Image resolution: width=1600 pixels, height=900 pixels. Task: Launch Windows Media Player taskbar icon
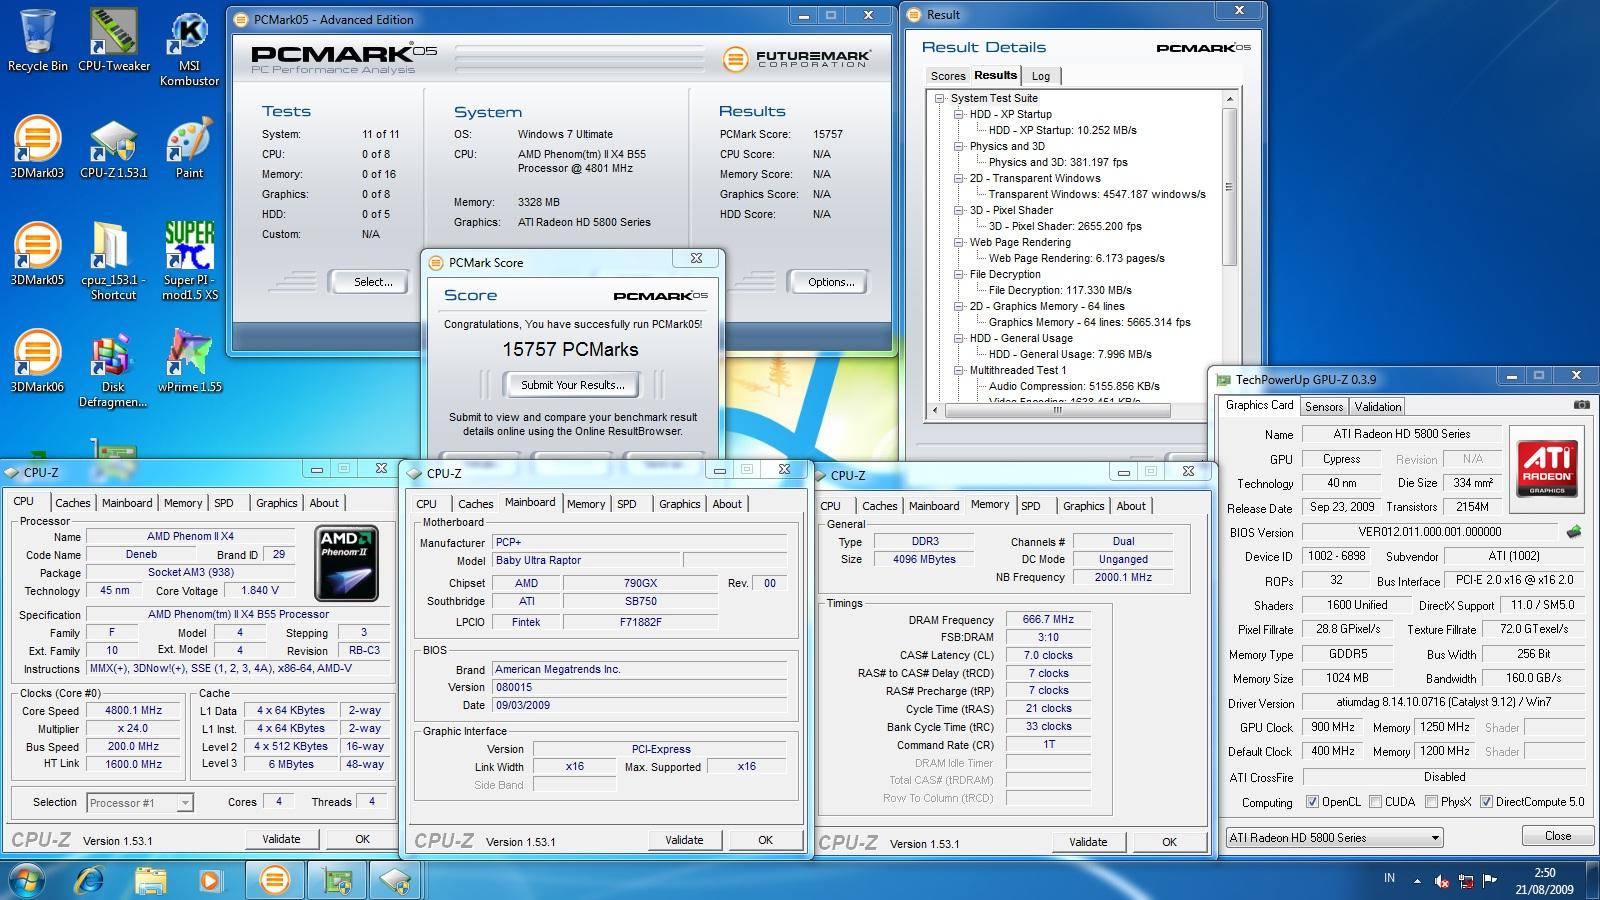(210, 880)
